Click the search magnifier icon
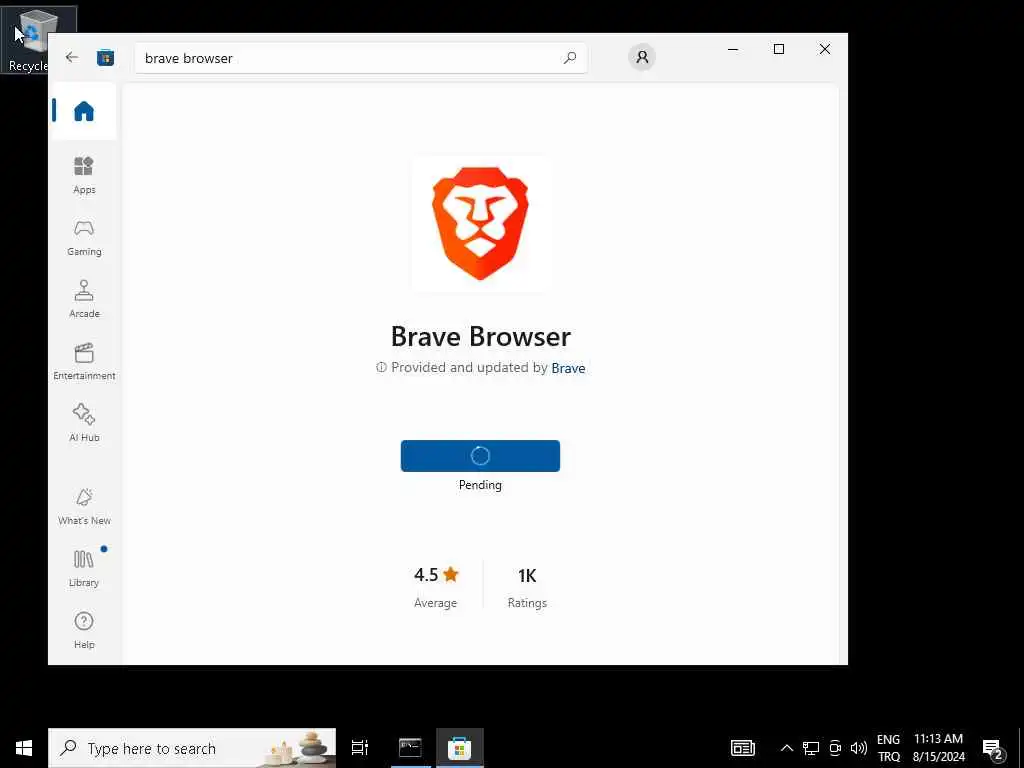The height and width of the screenshot is (768, 1024). tap(569, 58)
